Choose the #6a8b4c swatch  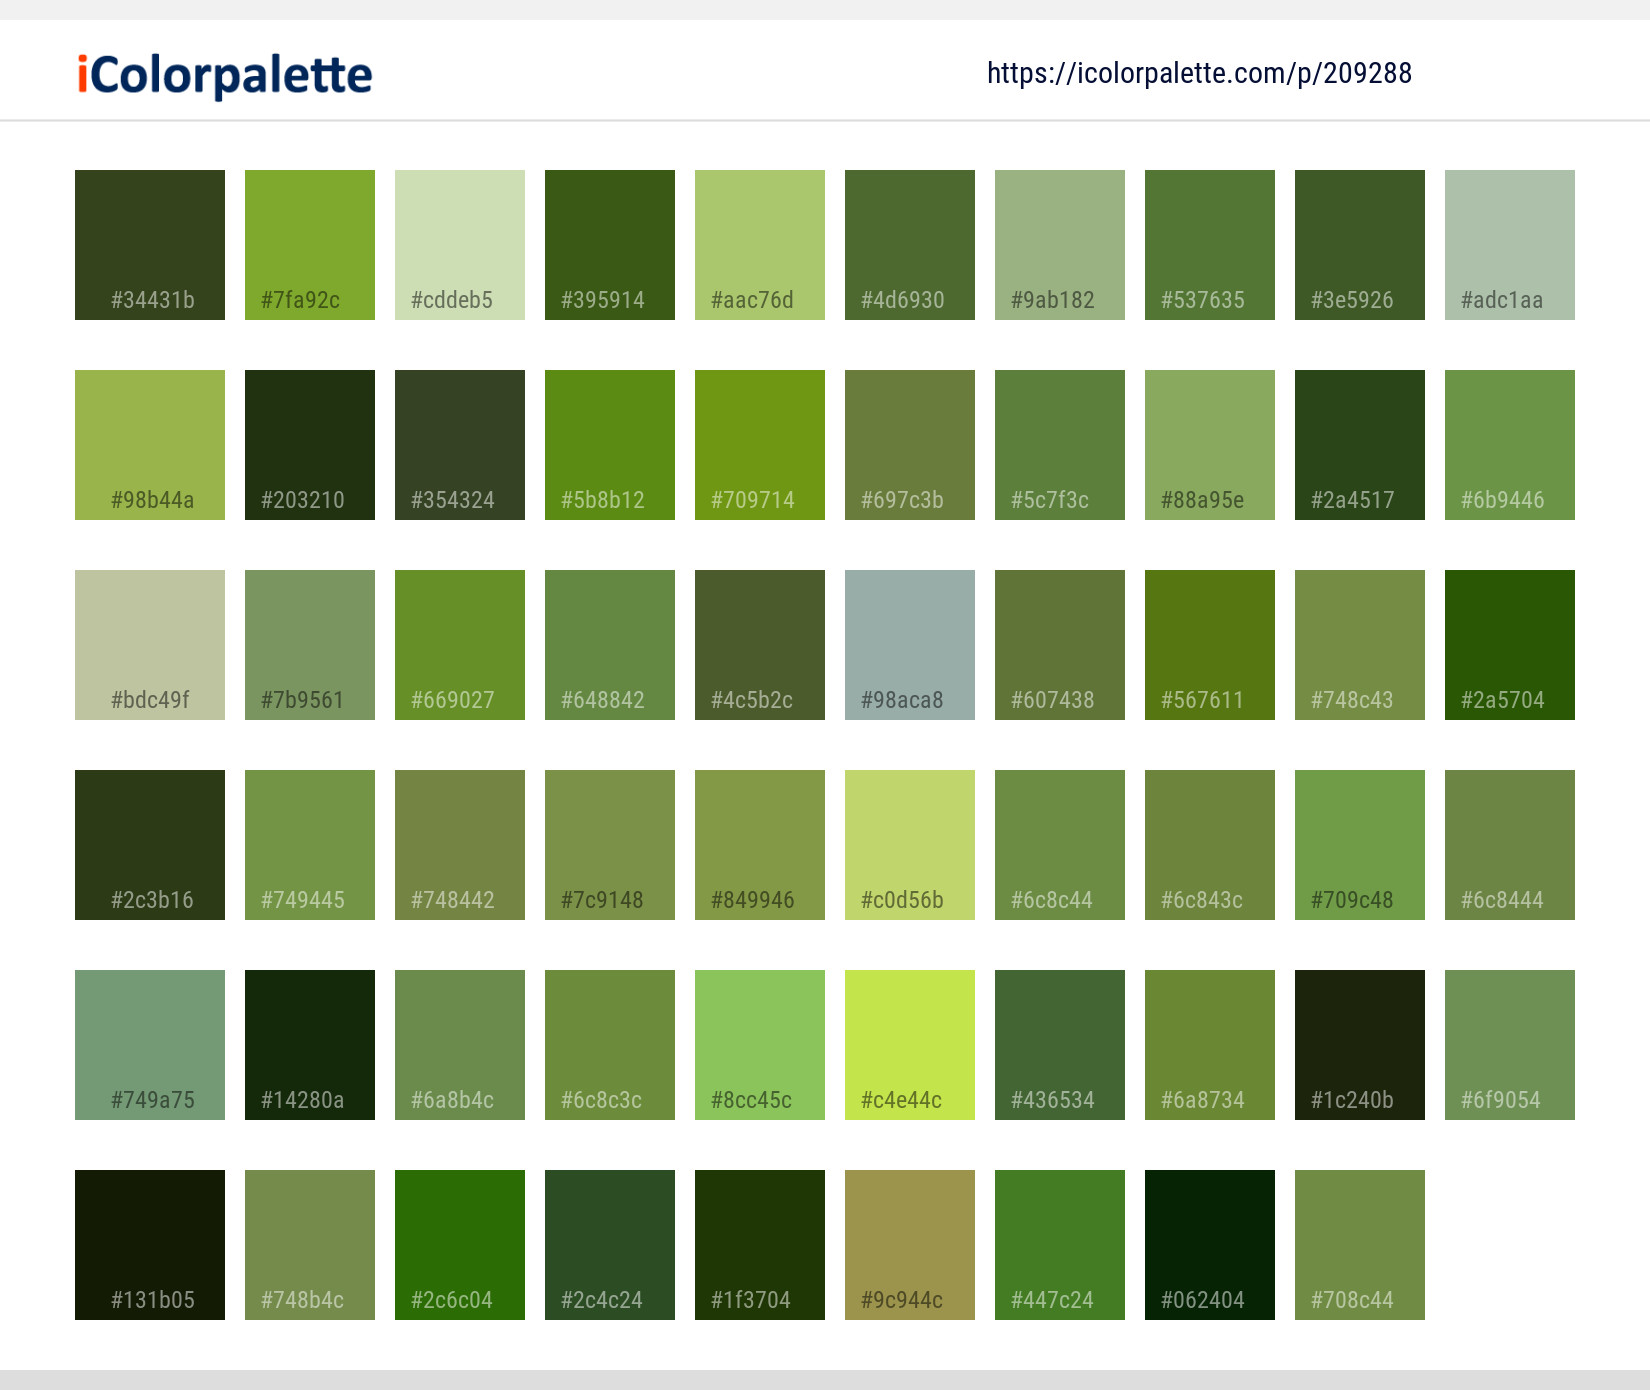point(460,1045)
